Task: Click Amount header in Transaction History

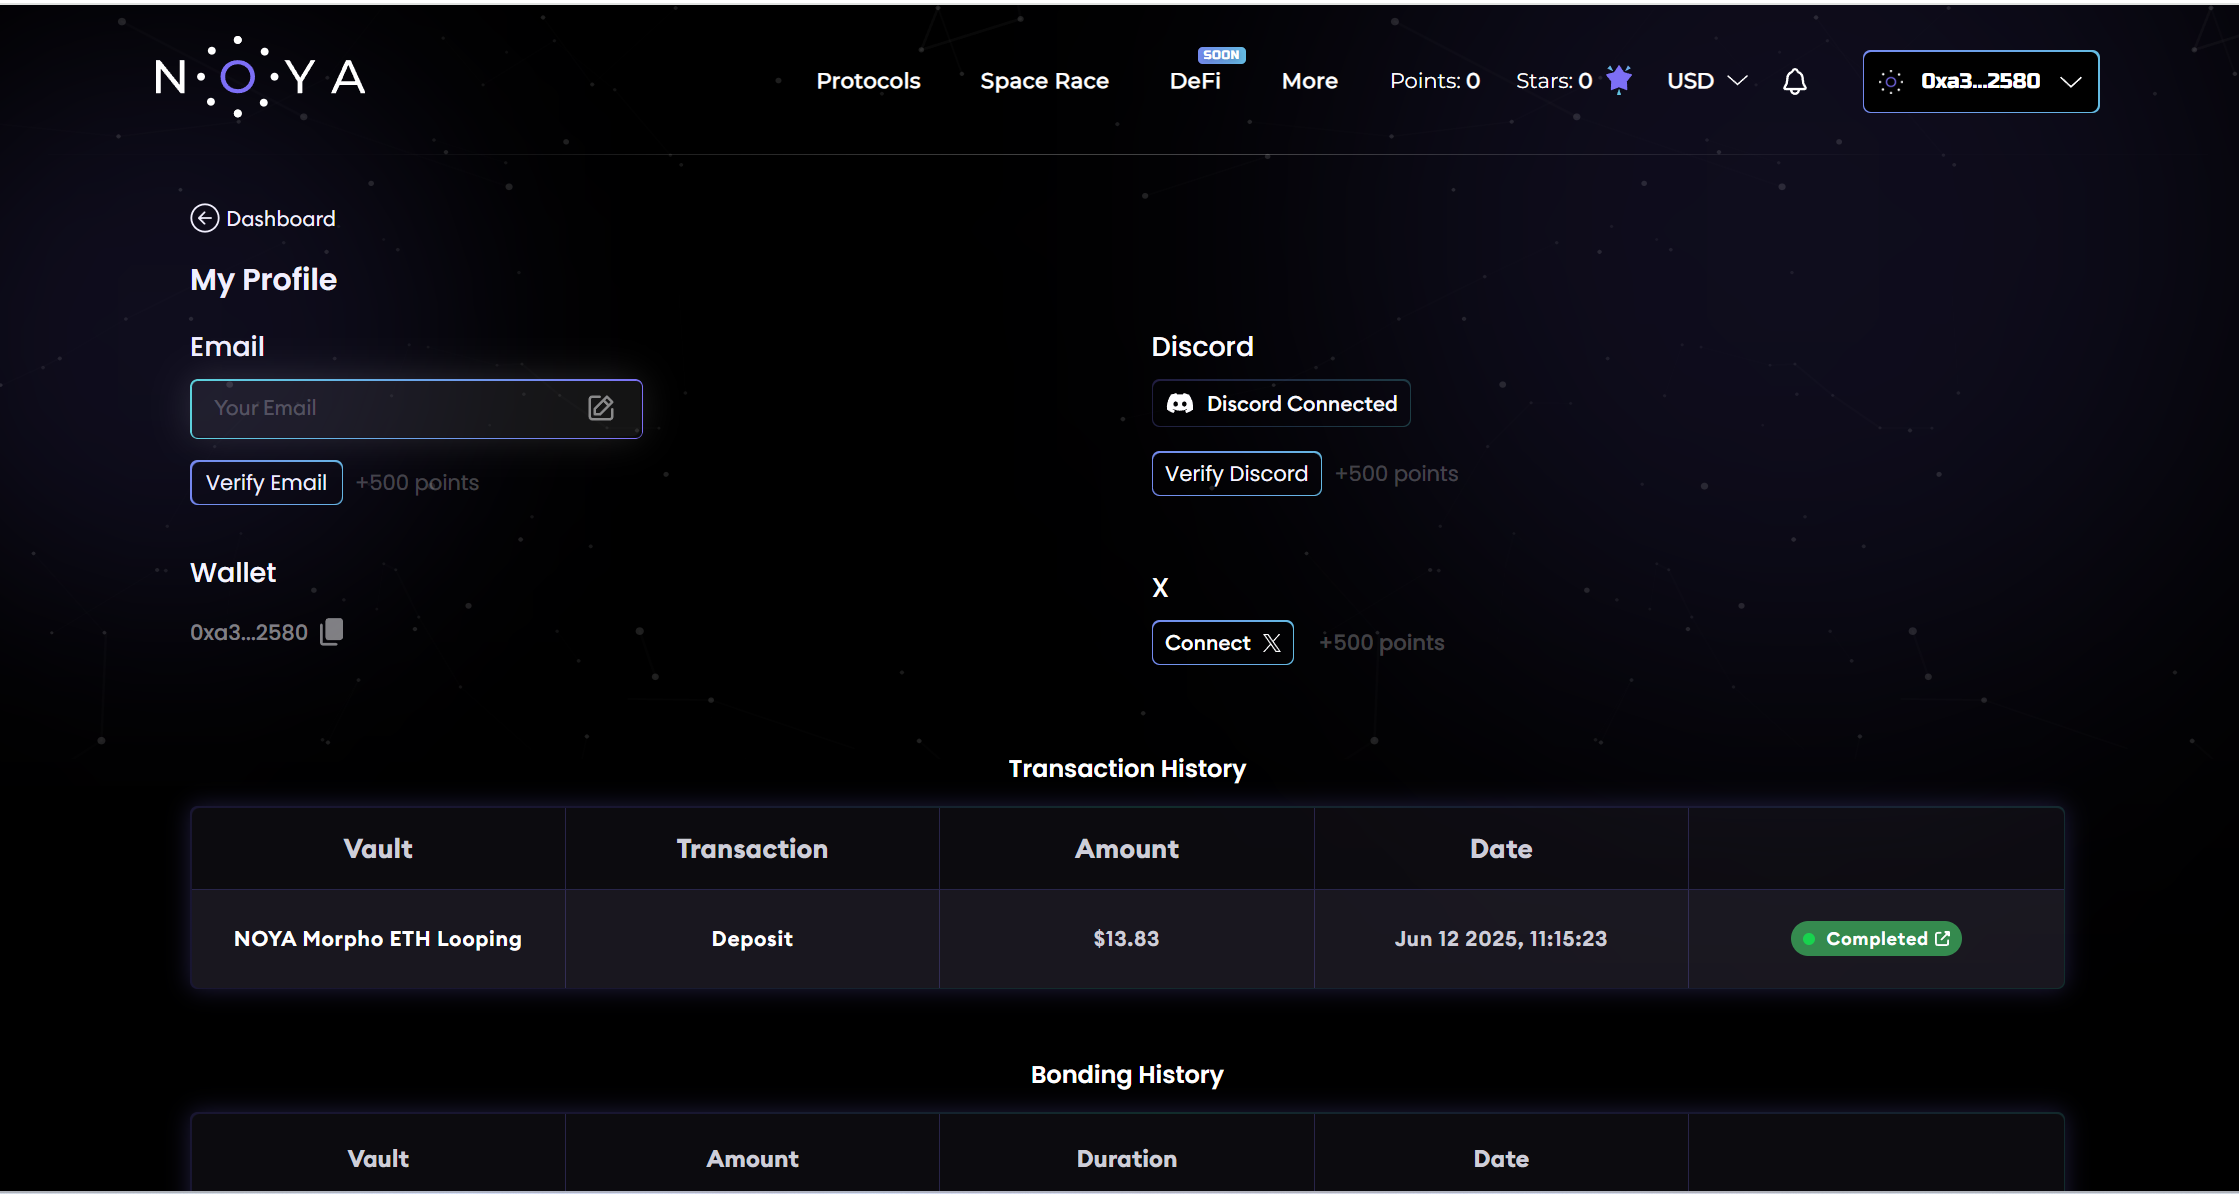Action: click(x=1127, y=848)
